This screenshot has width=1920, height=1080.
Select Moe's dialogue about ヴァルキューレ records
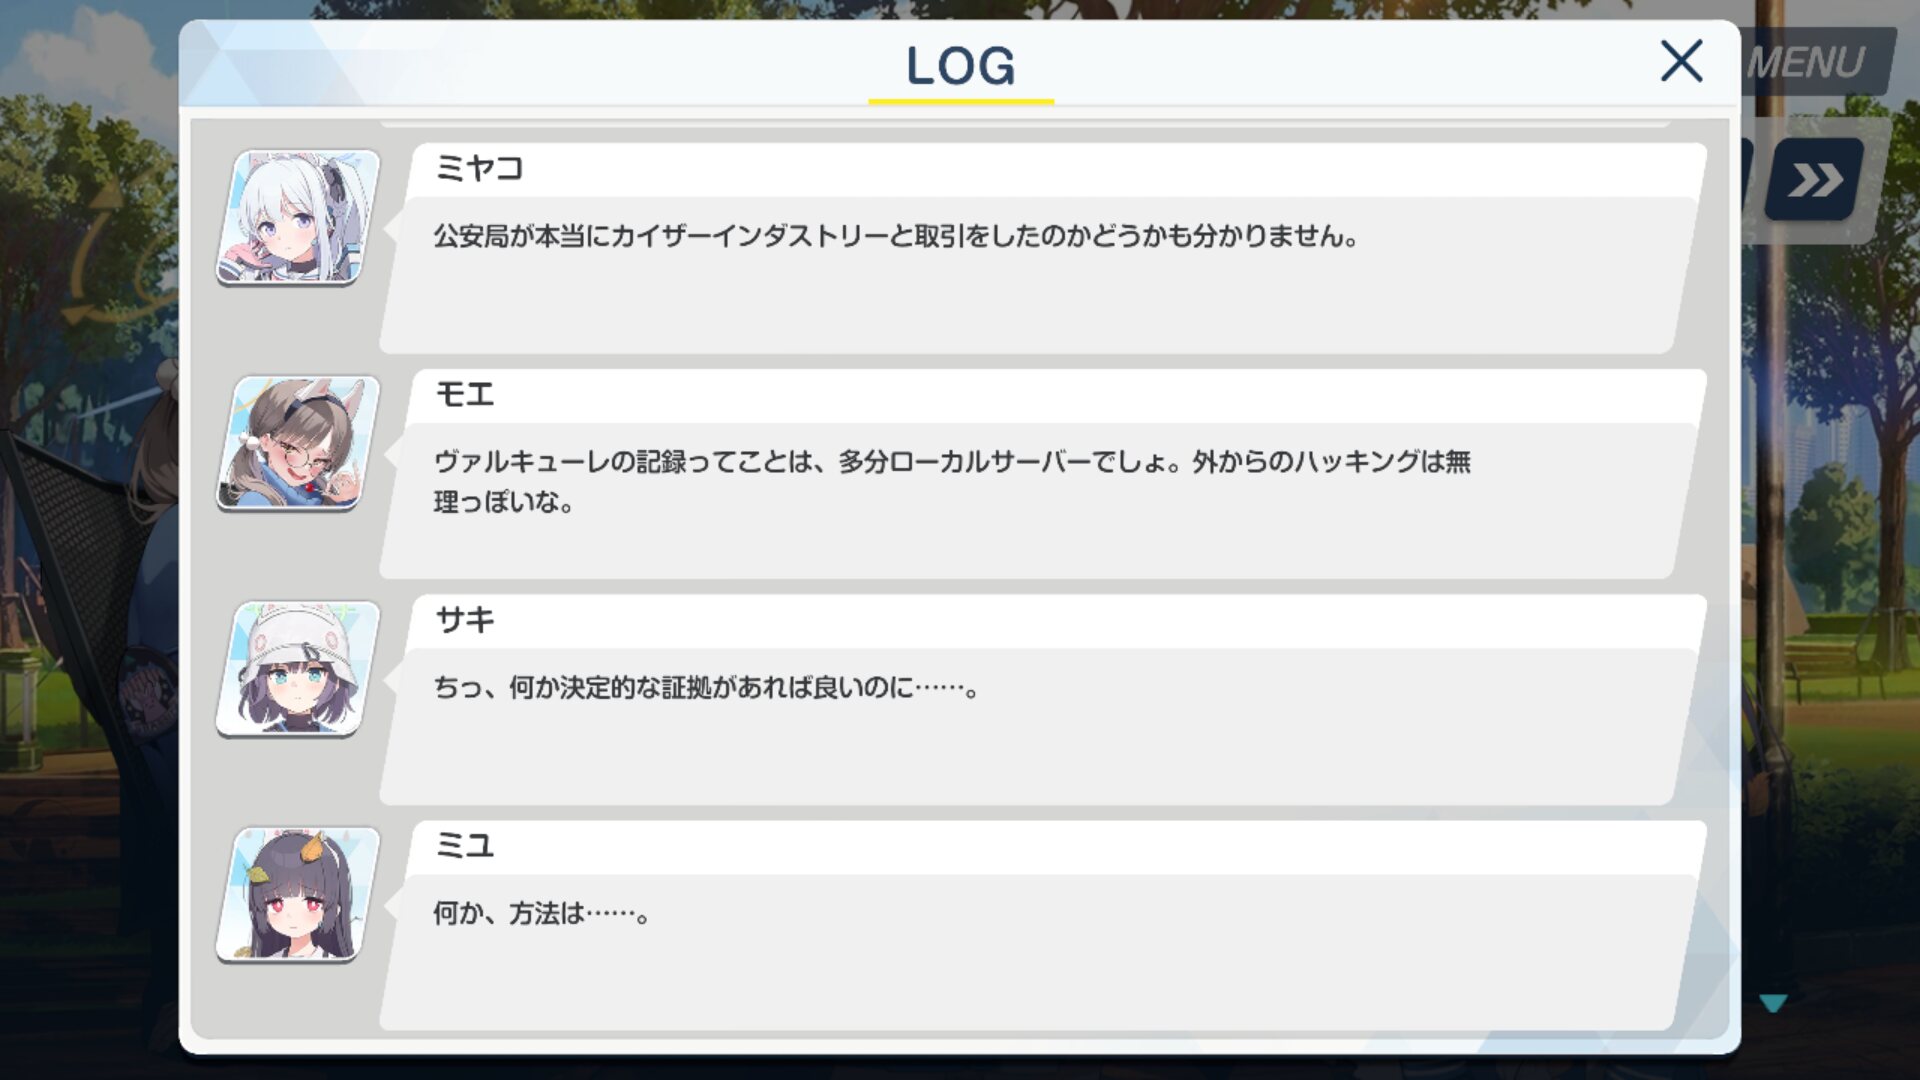[952, 481]
